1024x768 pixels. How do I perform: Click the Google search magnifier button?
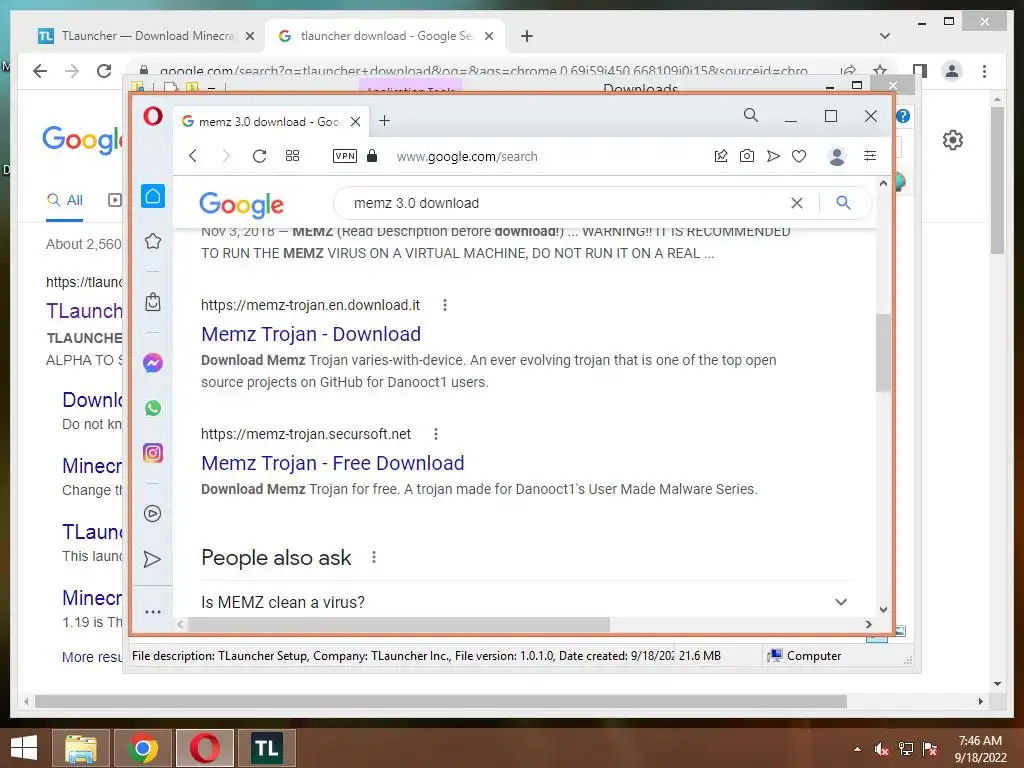pyautogui.click(x=843, y=203)
